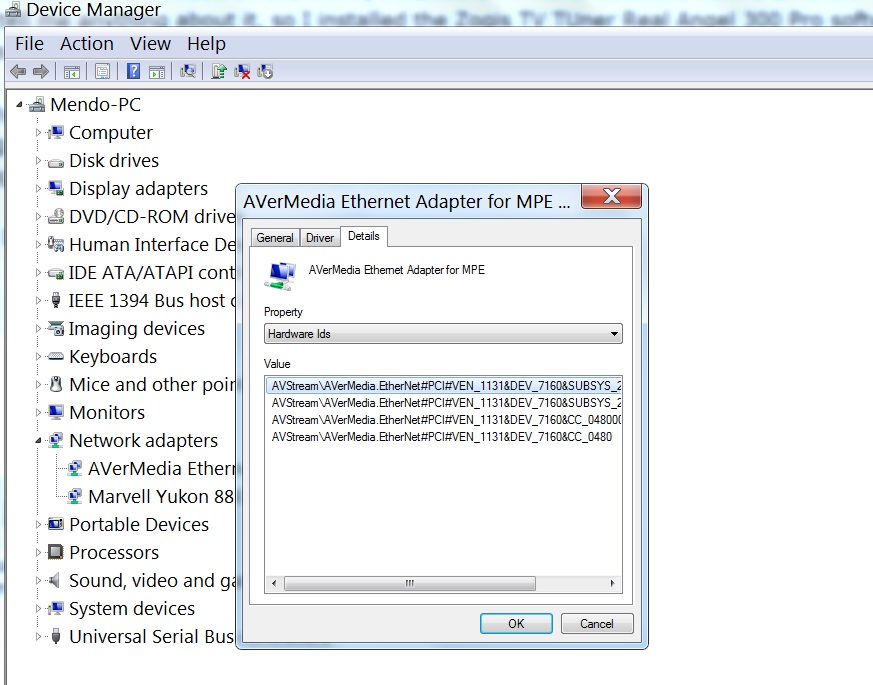The image size is (873, 685).
Task: Select the Imaging devices label in tree
Action: [137, 329]
